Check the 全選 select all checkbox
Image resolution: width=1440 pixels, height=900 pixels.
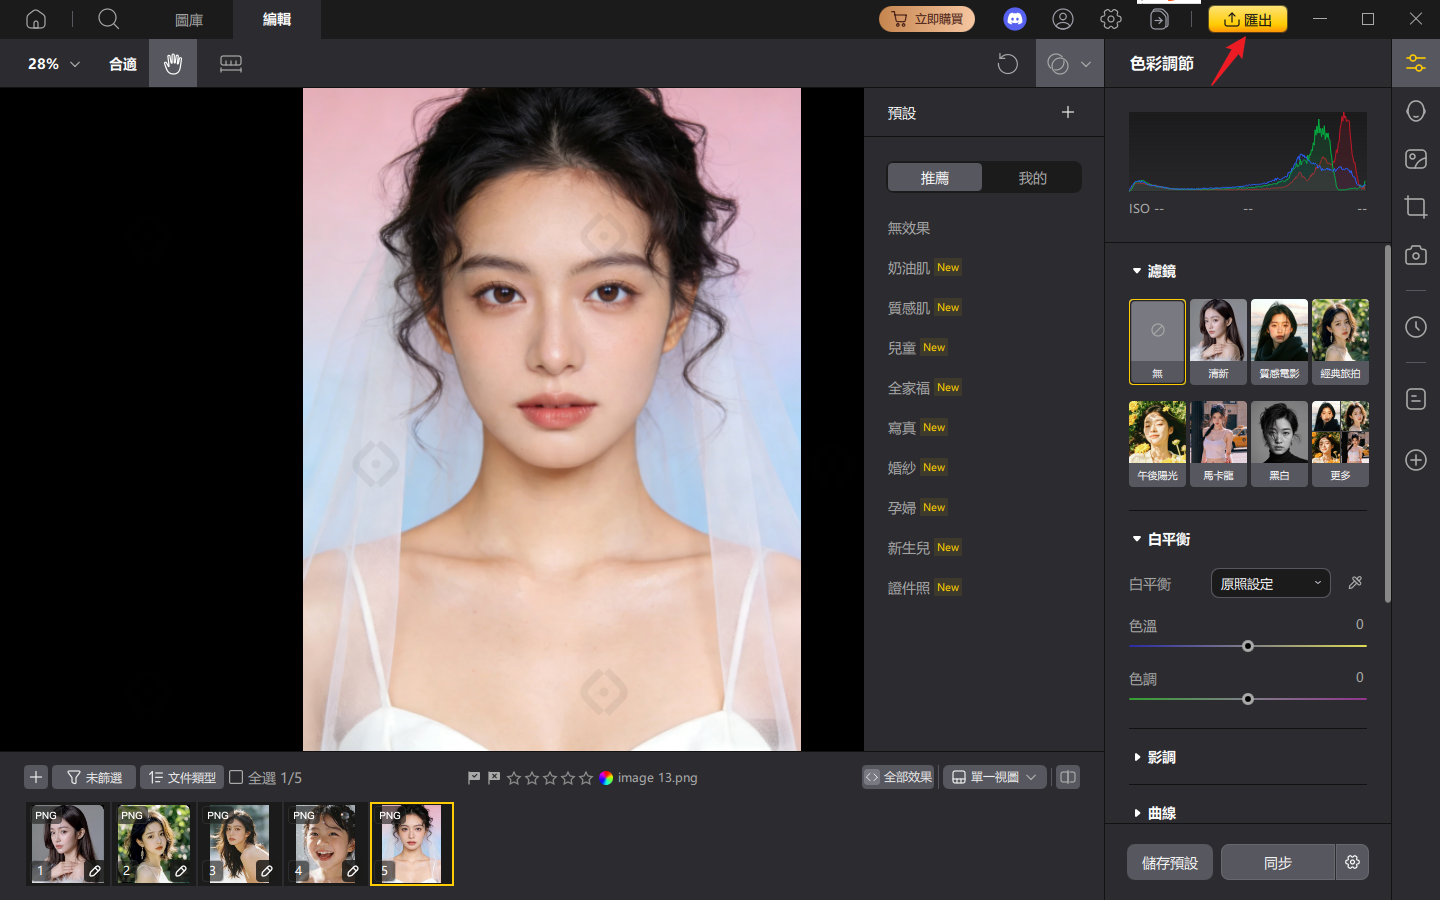[237, 777]
